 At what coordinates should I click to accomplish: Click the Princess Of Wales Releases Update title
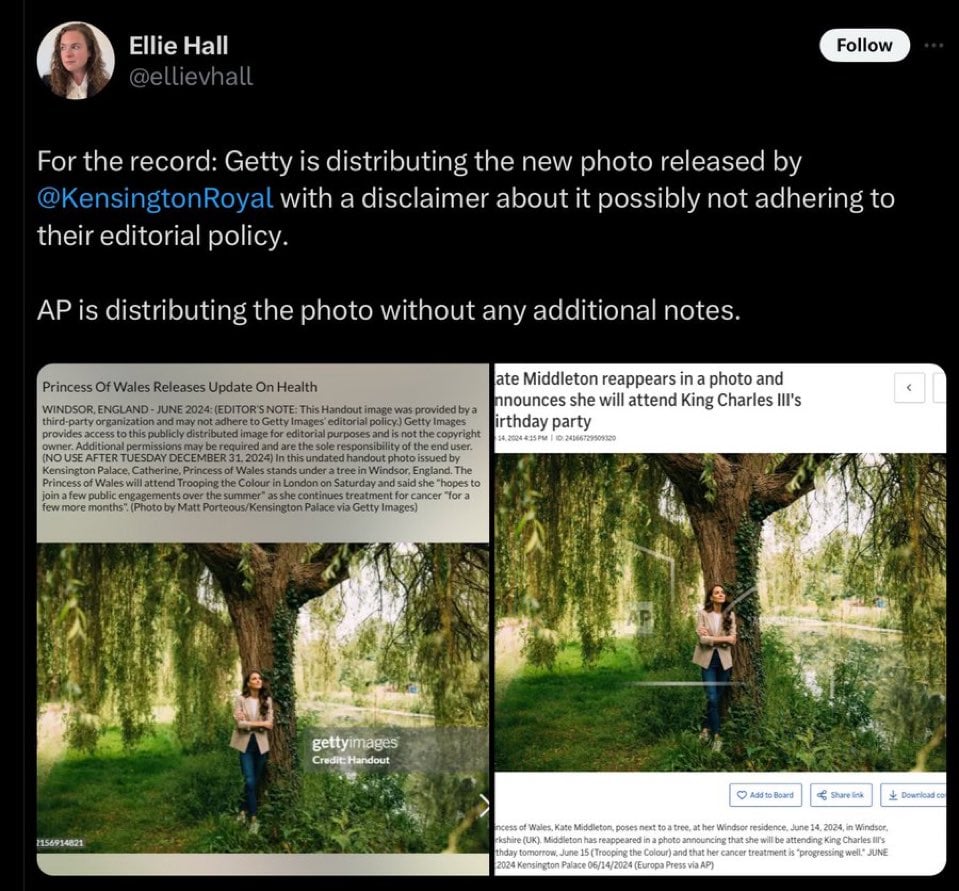(180, 387)
